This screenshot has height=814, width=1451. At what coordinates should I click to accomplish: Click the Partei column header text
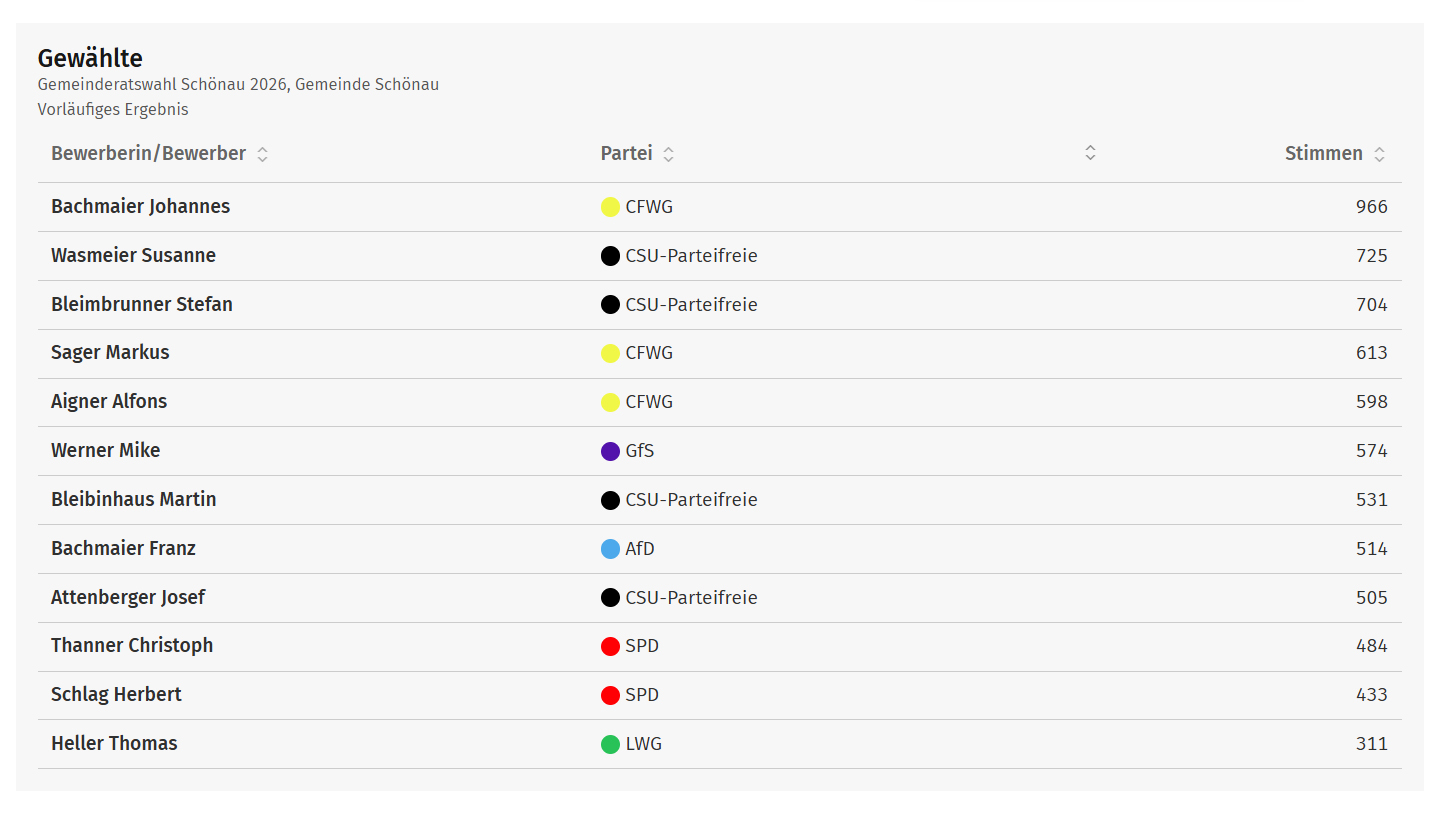click(626, 154)
